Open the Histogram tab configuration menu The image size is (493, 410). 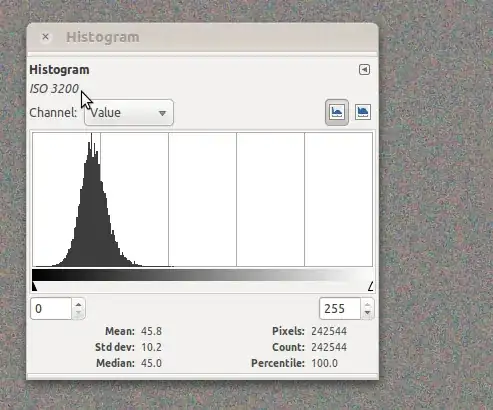[364, 70]
